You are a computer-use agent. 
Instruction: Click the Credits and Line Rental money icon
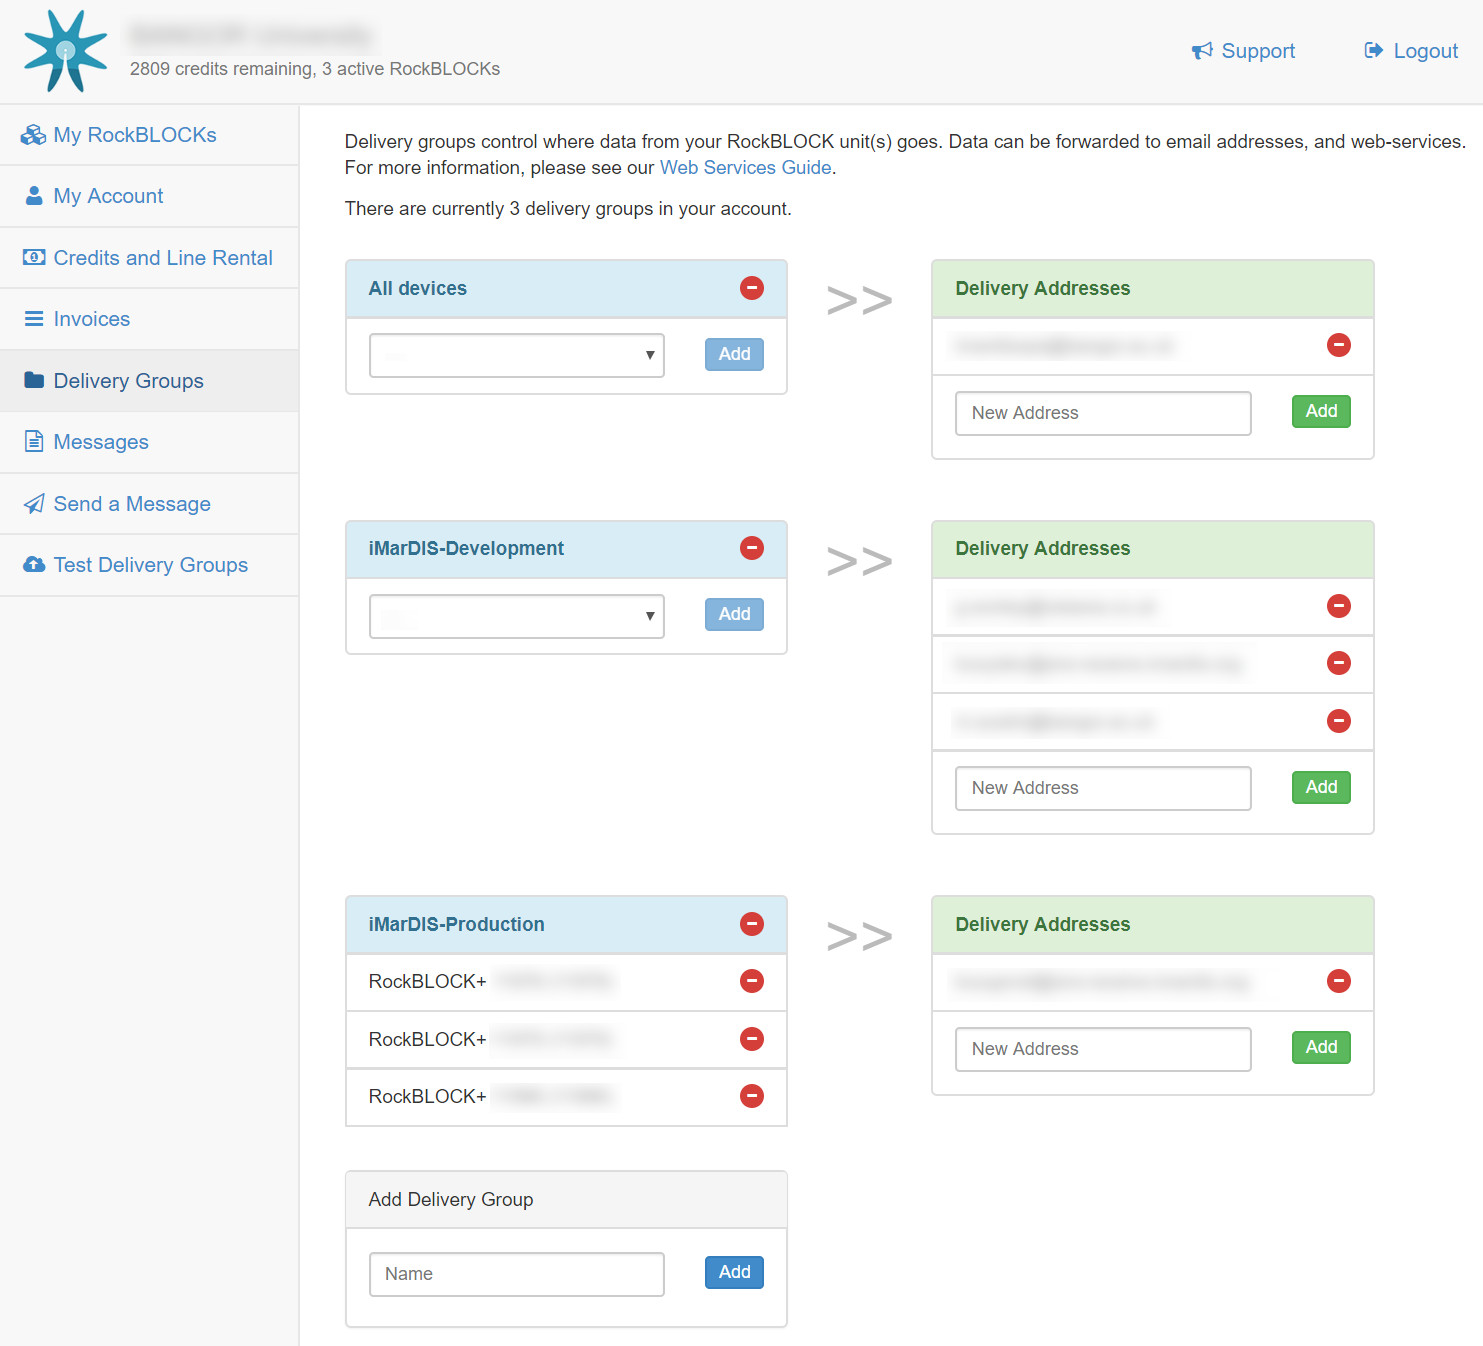click(x=34, y=258)
